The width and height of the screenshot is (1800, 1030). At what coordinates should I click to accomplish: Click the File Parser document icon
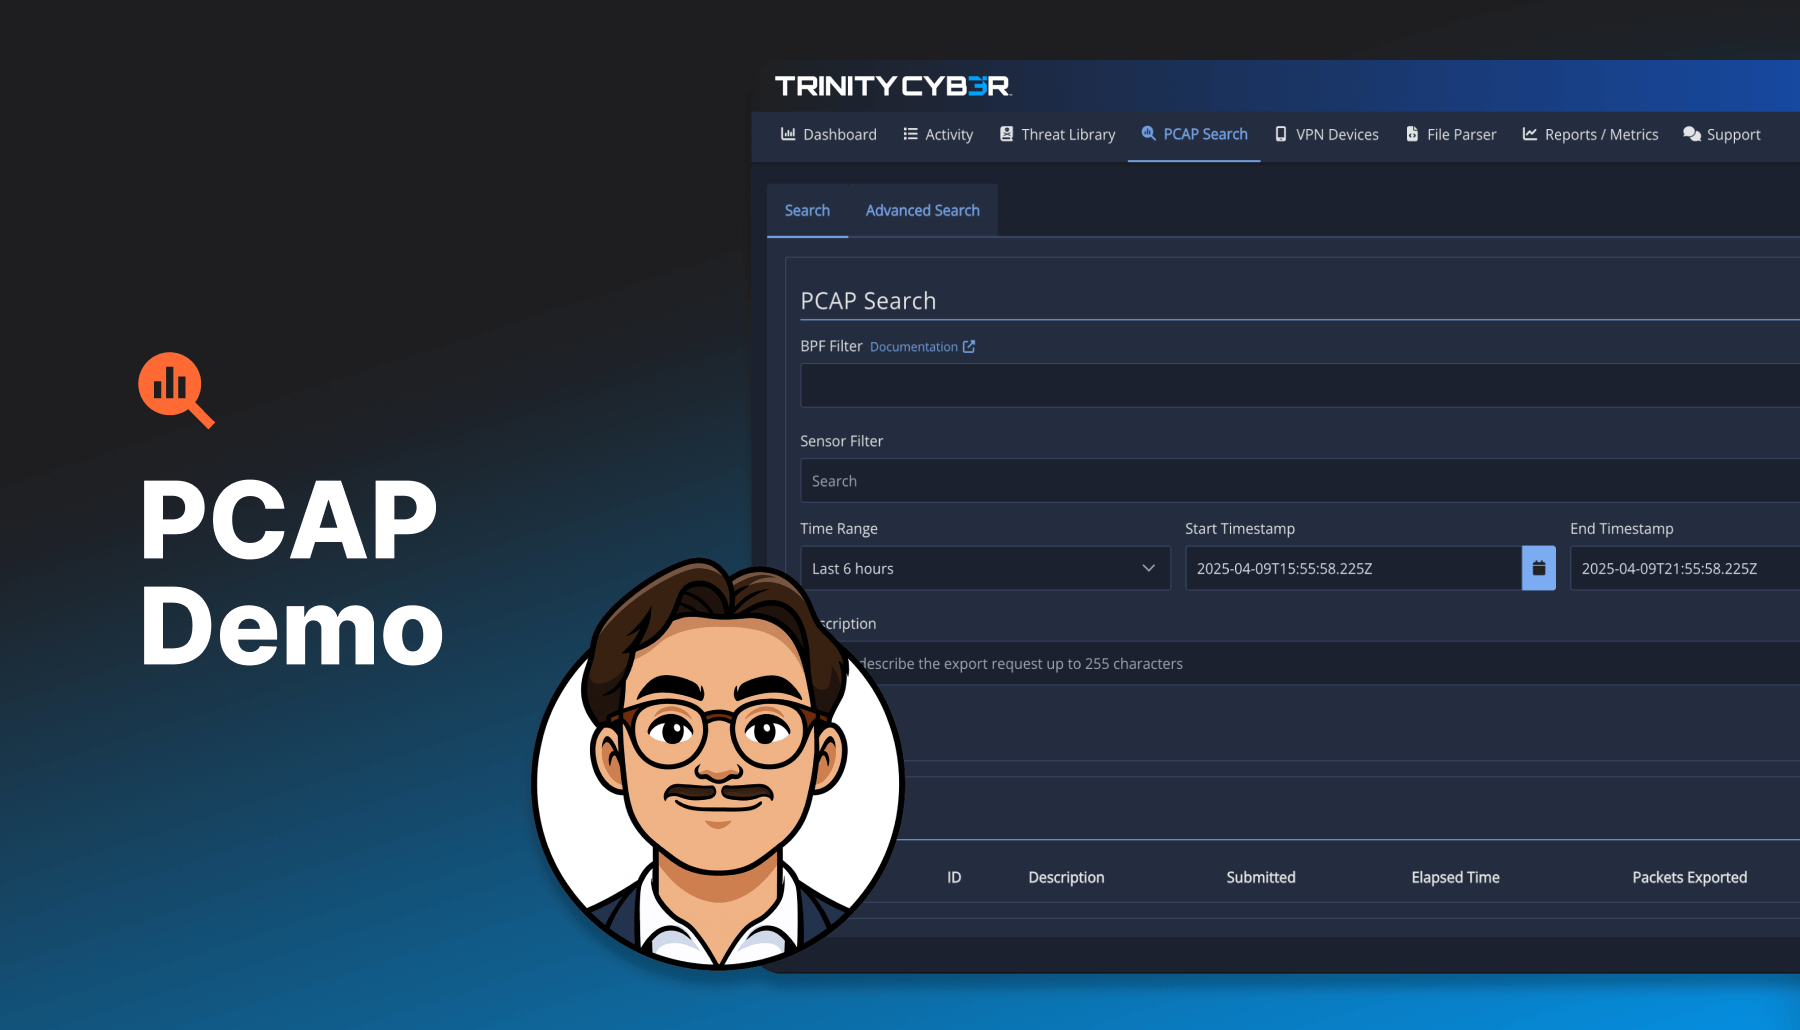coord(1412,134)
